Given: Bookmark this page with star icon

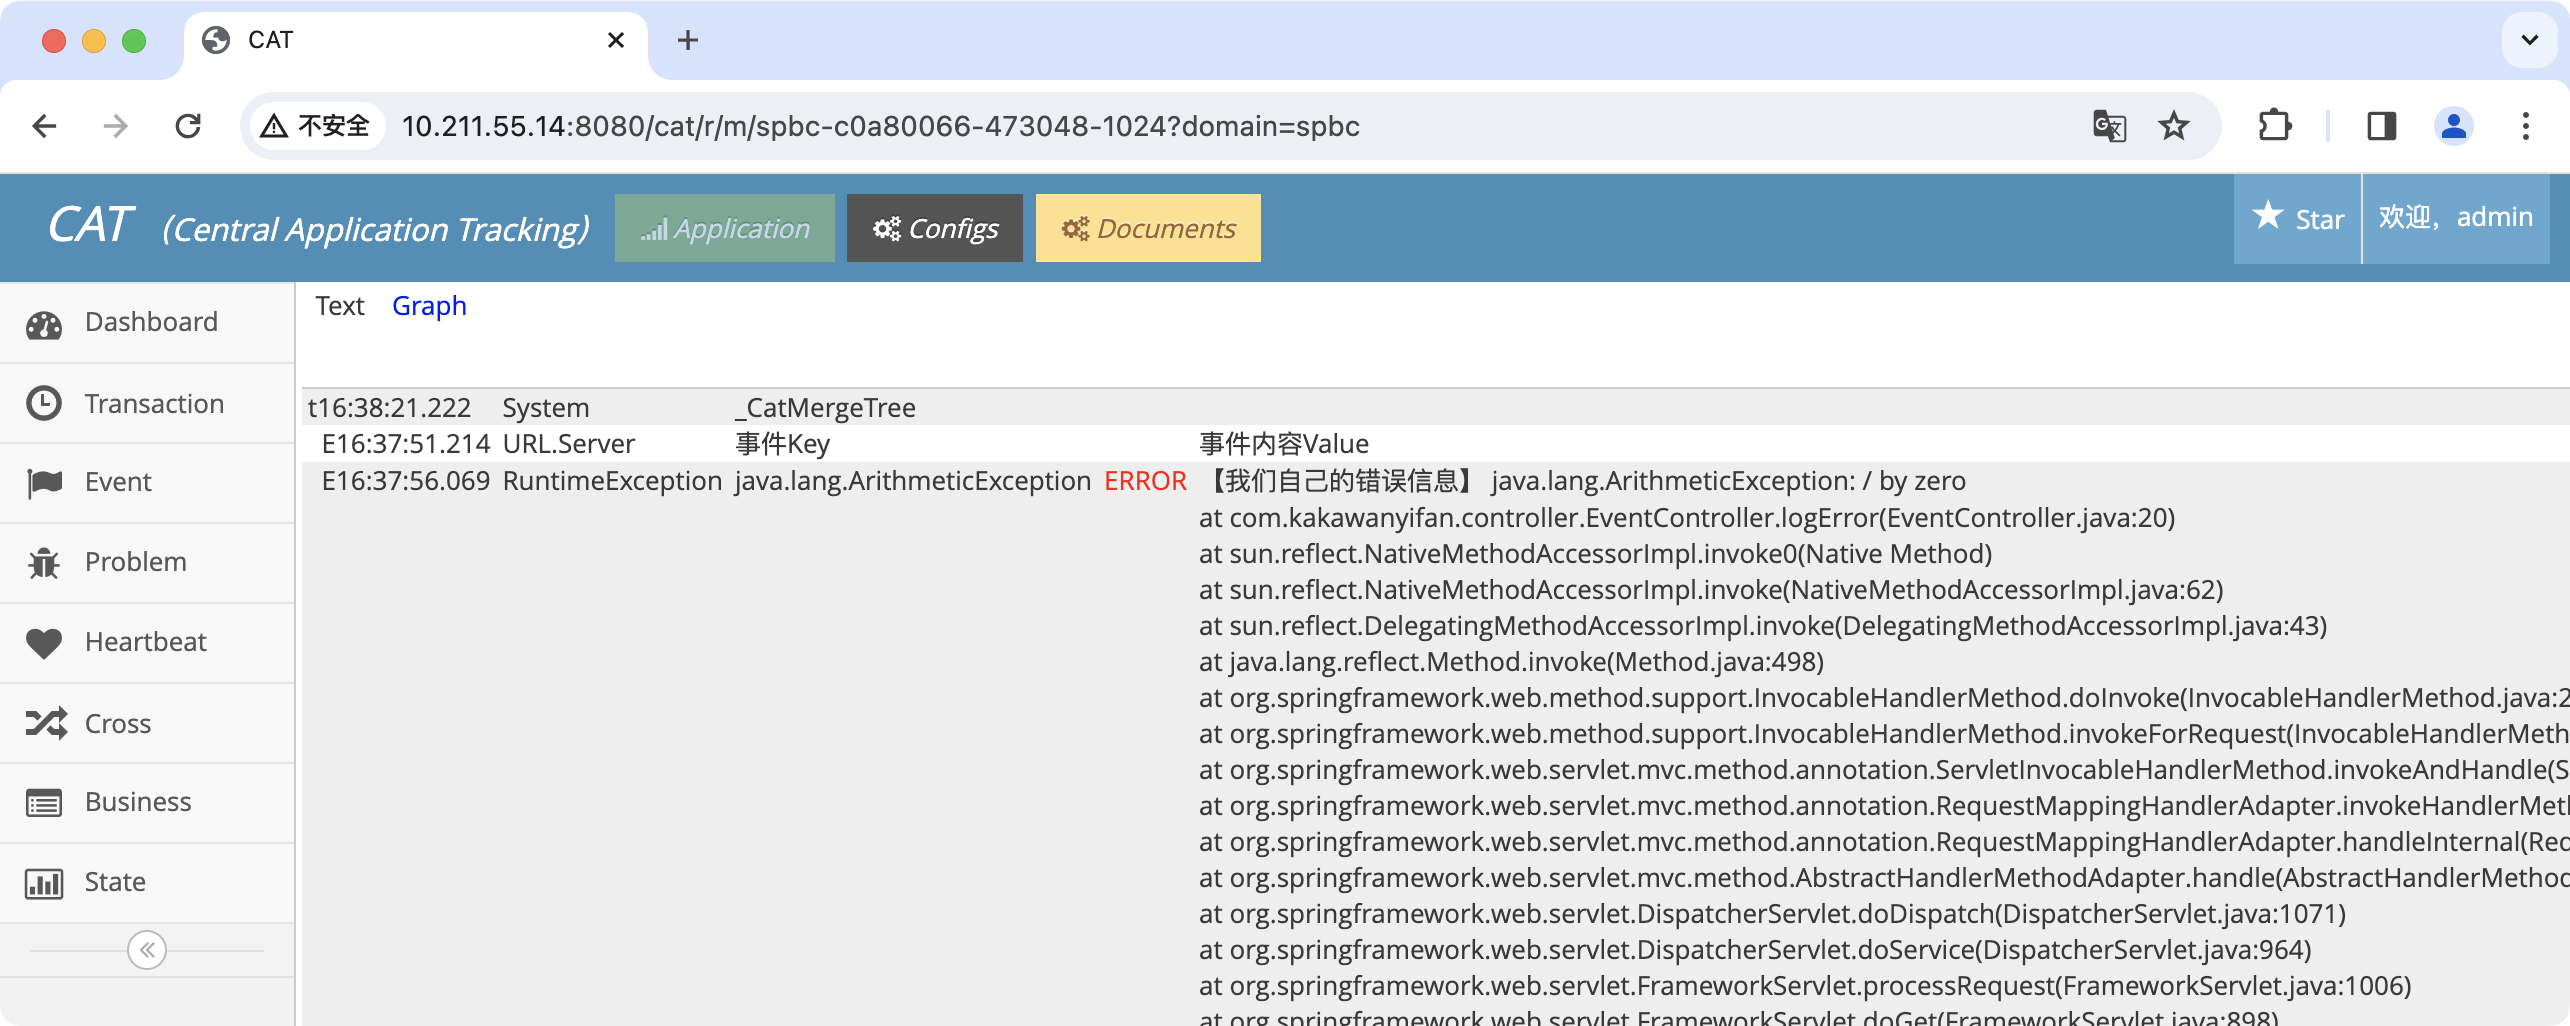Looking at the screenshot, I should coord(2173,126).
